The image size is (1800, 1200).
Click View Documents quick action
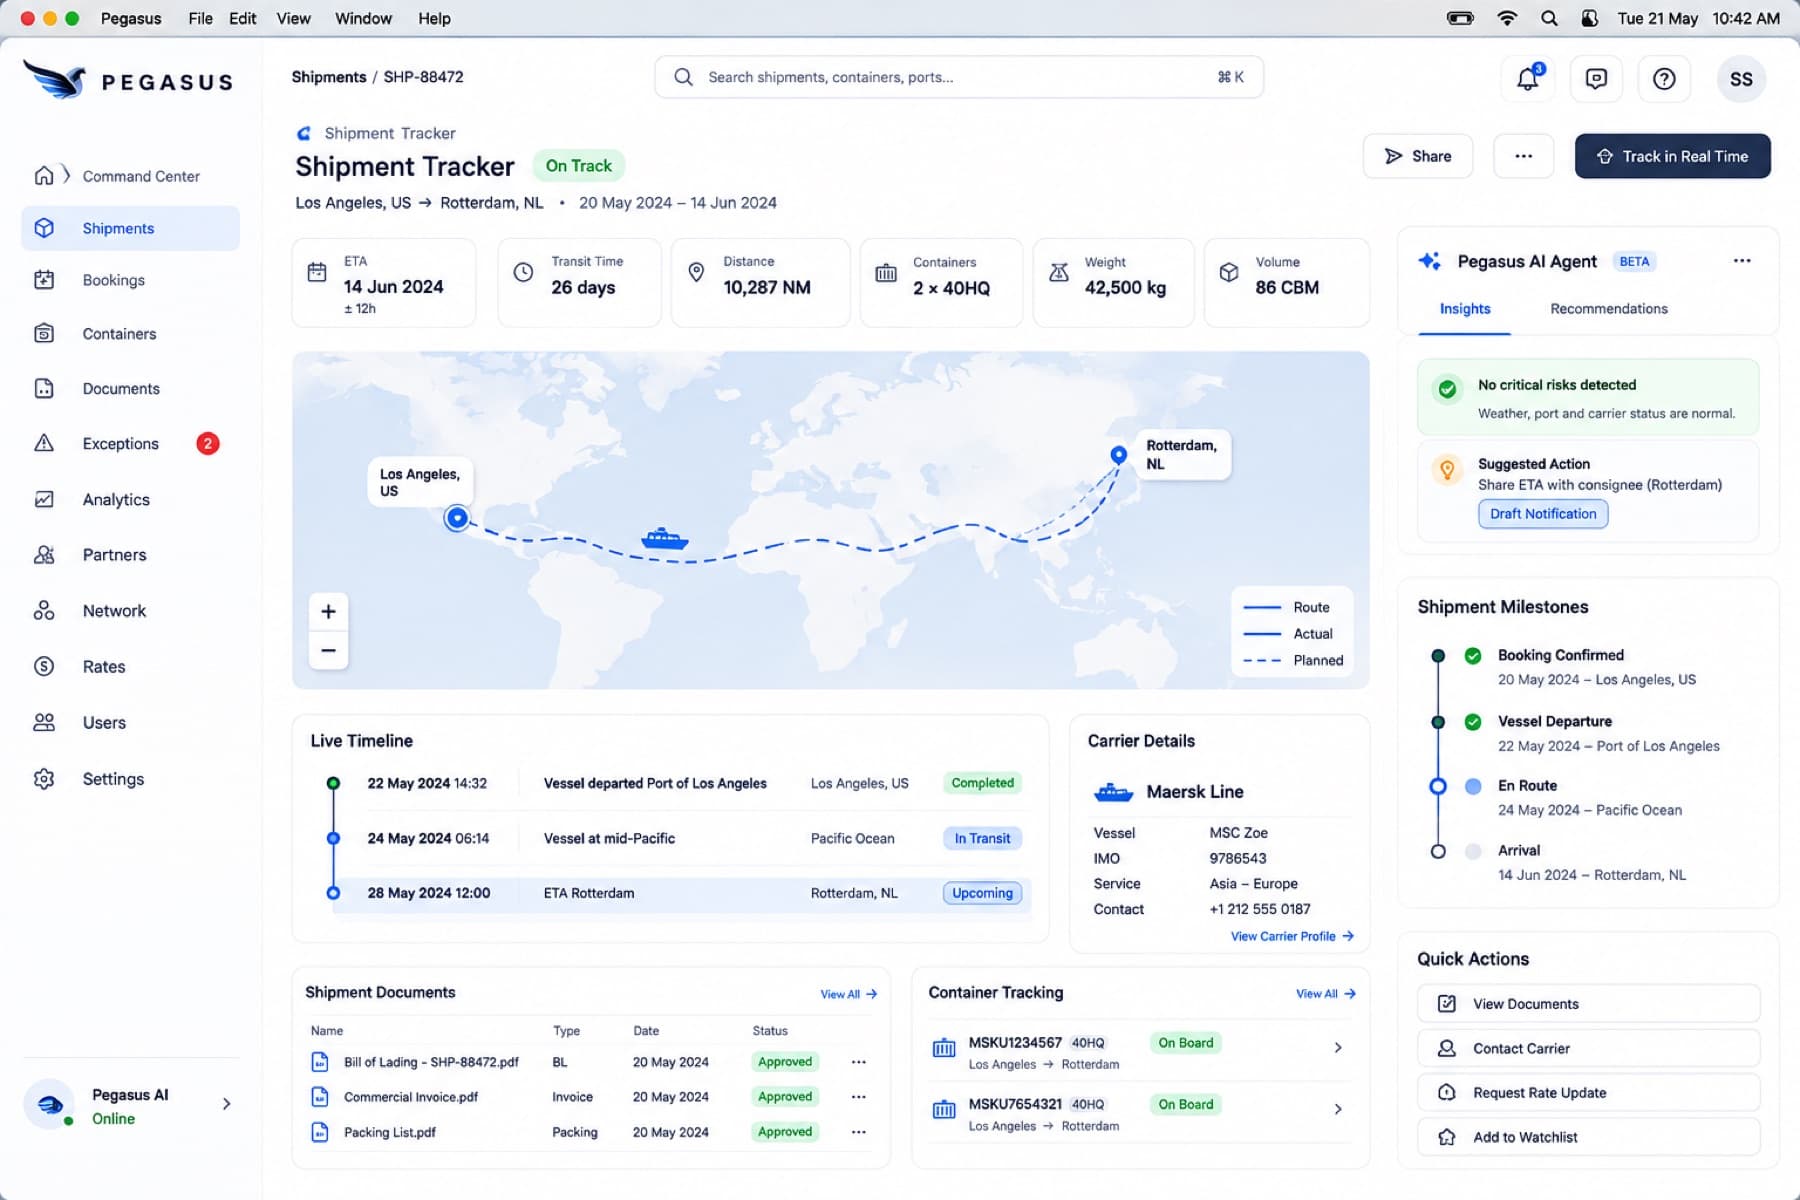tap(1588, 1004)
